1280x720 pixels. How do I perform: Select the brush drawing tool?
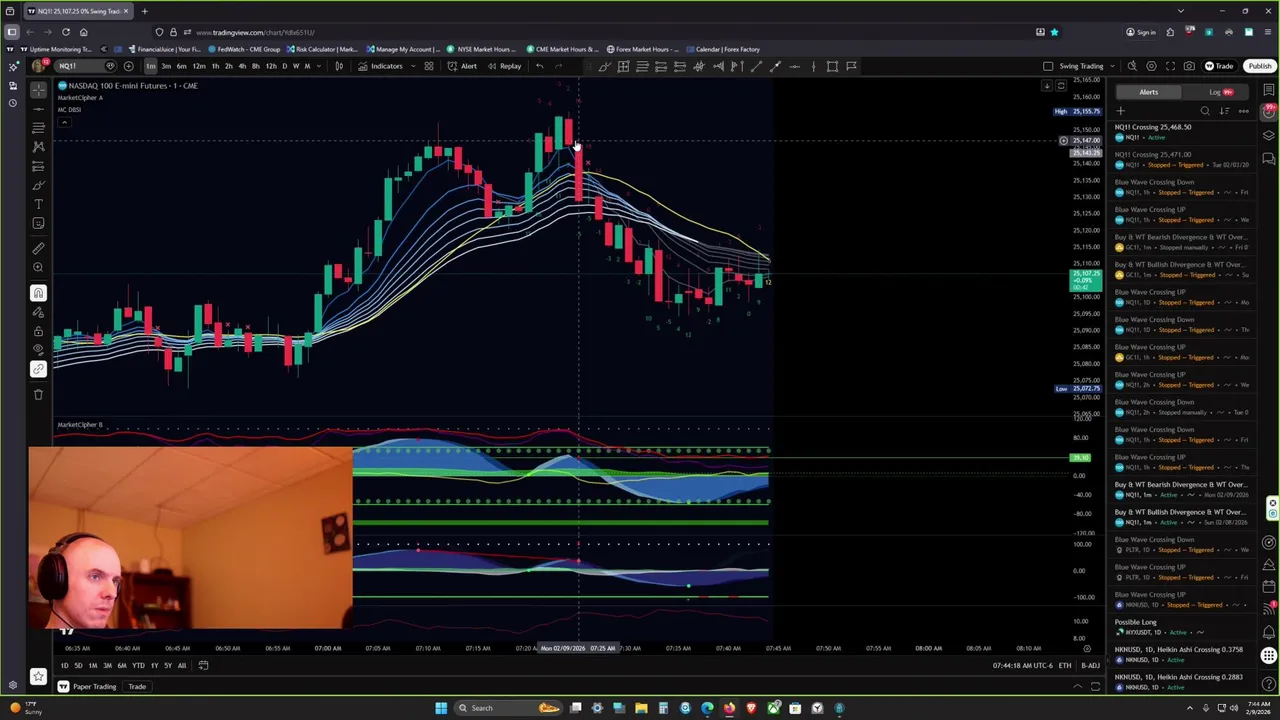click(38, 185)
